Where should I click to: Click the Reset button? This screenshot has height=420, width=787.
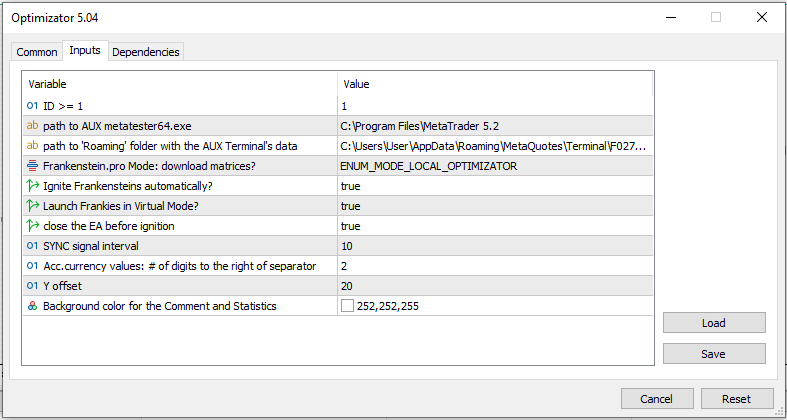coord(736,399)
